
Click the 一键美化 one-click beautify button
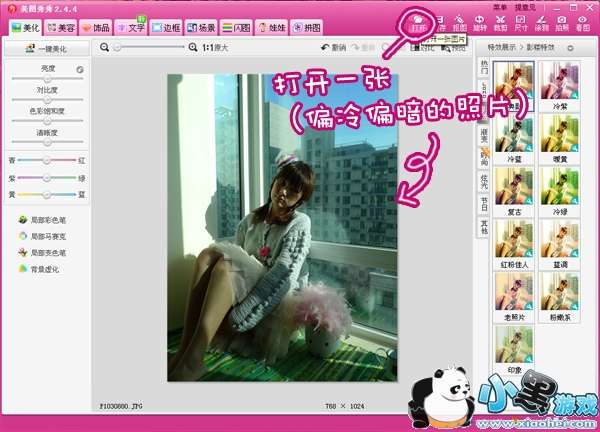pyautogui.click(x=47, y=49)
